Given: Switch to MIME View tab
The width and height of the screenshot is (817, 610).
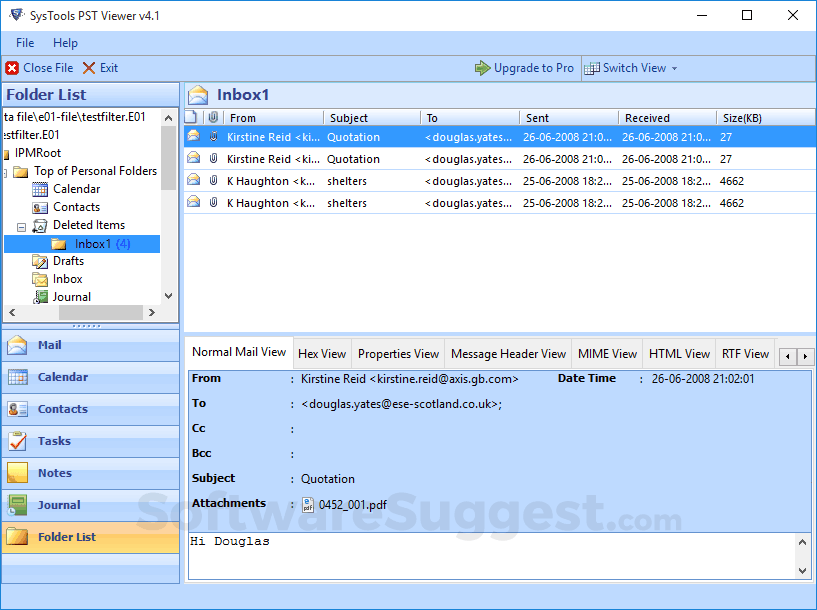Looking at the screenshot, I should [x=607, y=354].
